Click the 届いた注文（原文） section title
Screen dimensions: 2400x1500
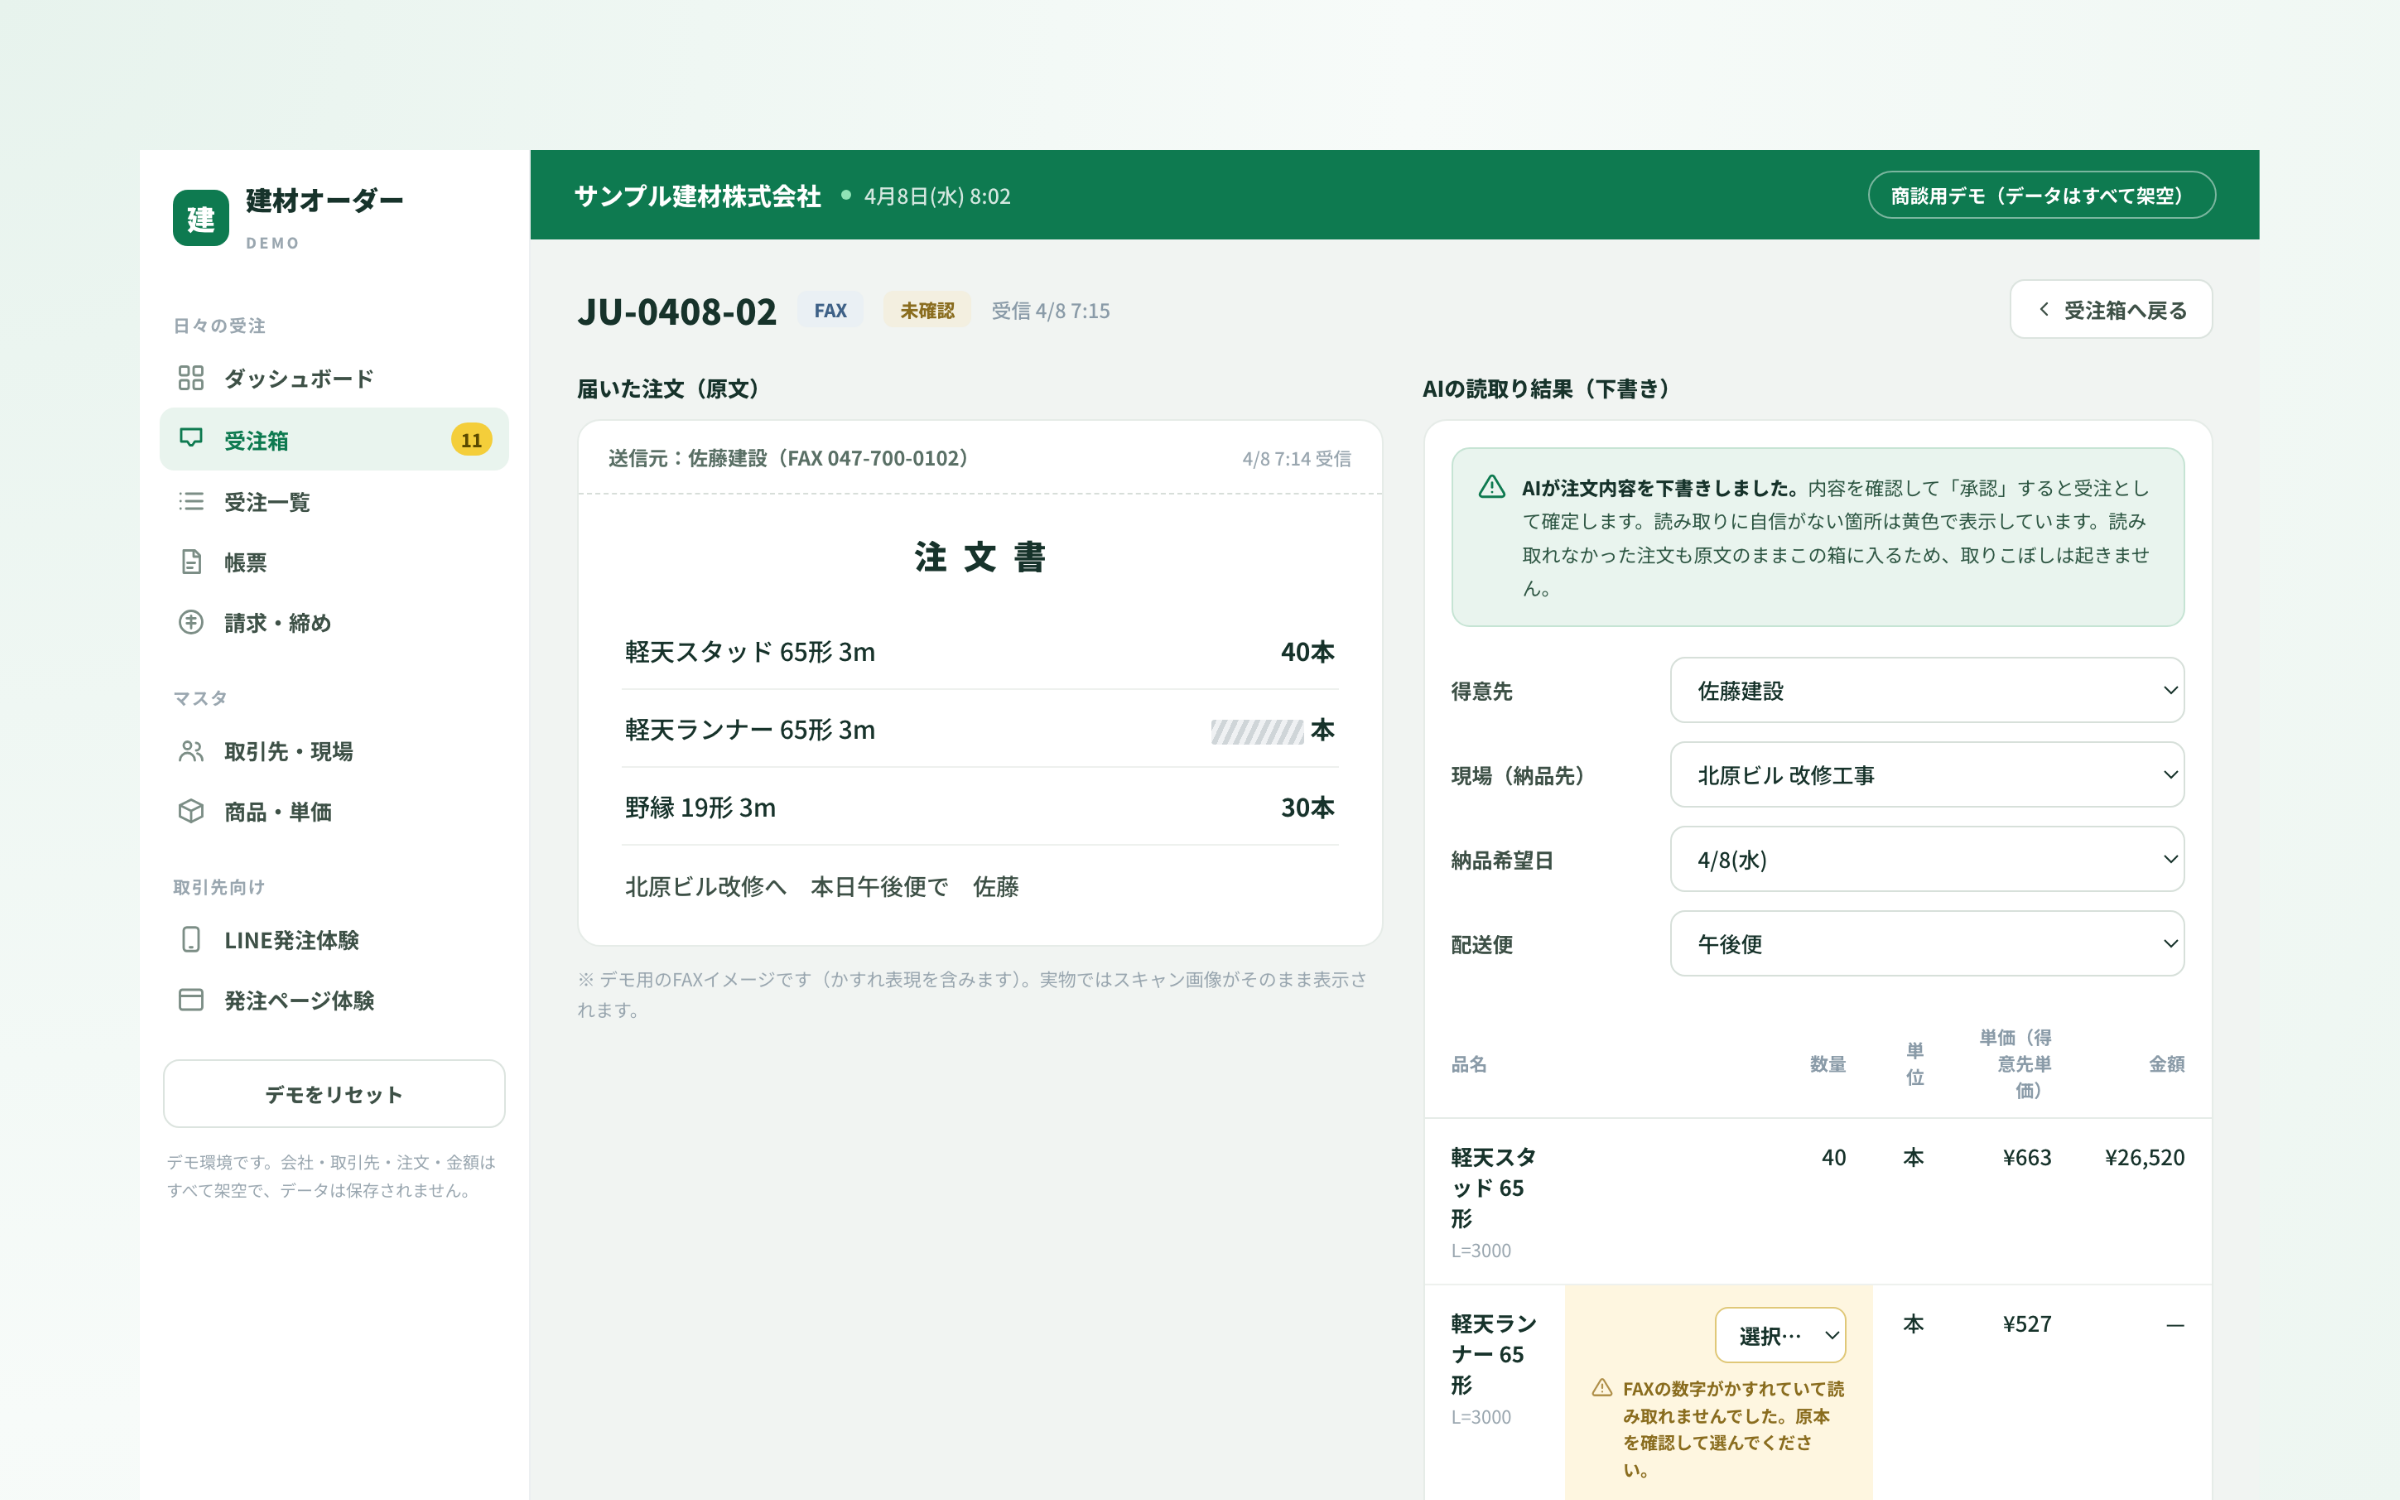(x=668, y=389)
